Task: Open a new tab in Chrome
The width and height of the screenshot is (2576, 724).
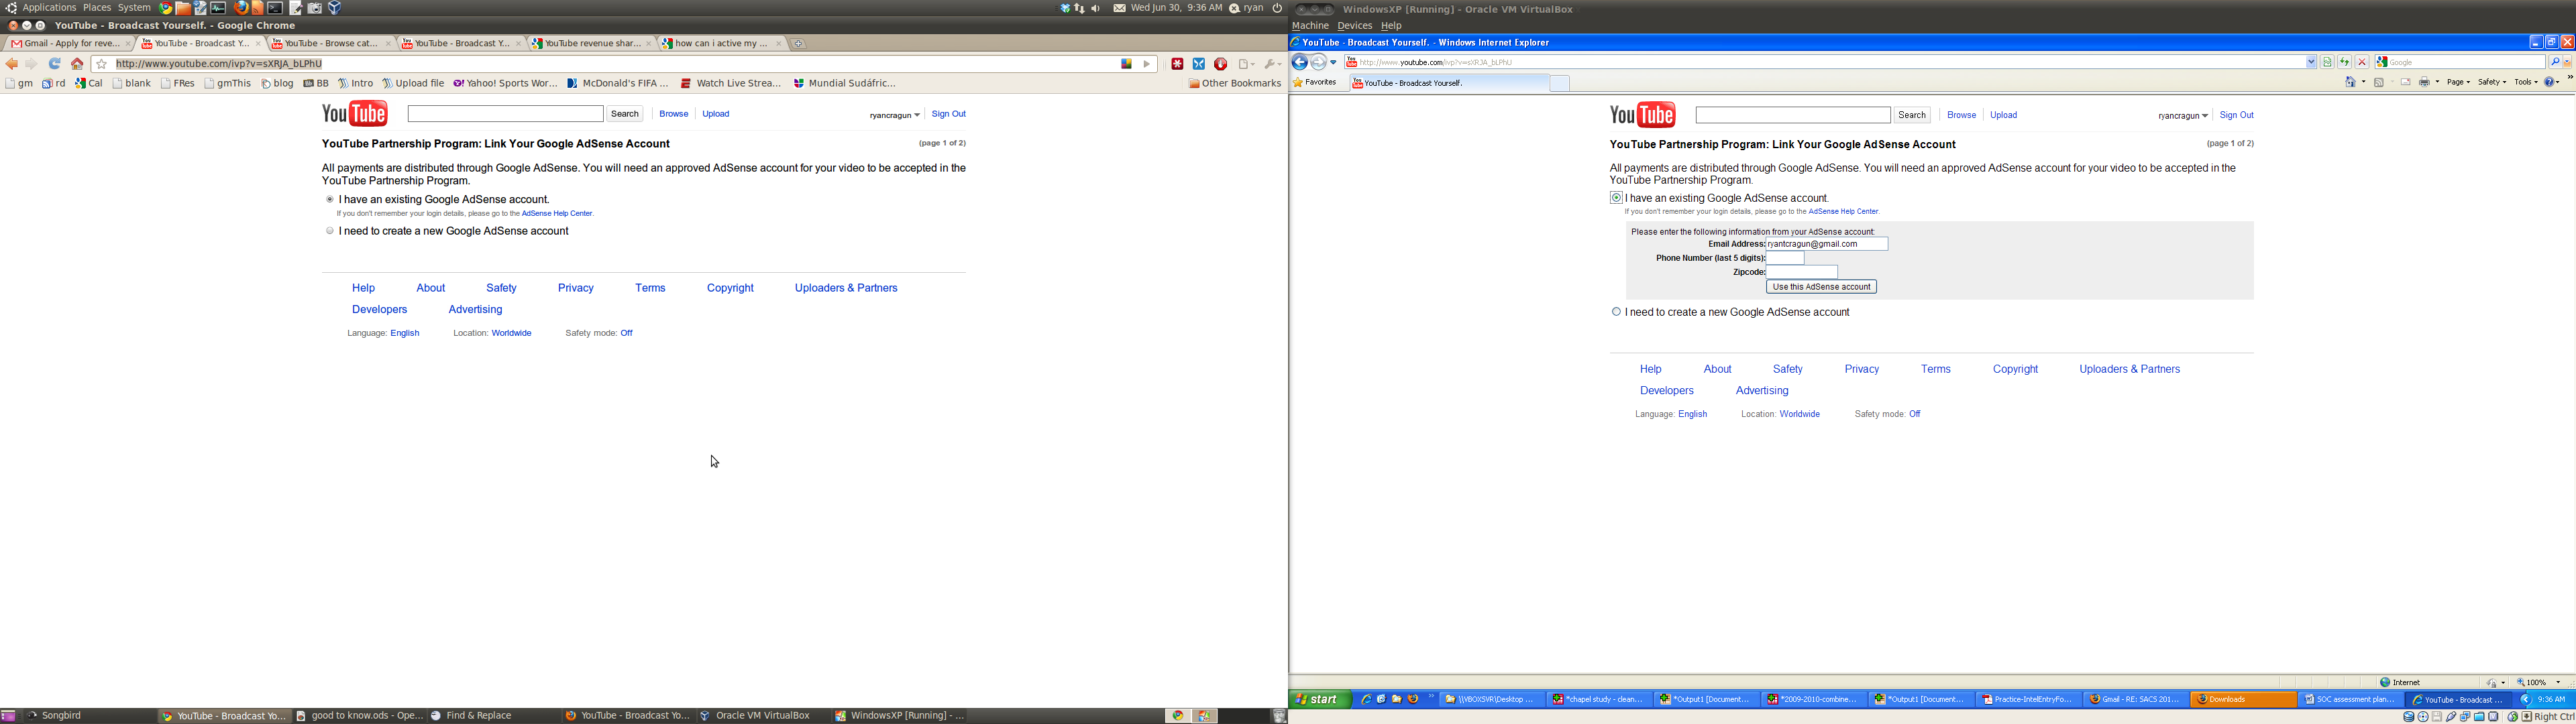Action: tap(798, 44)
